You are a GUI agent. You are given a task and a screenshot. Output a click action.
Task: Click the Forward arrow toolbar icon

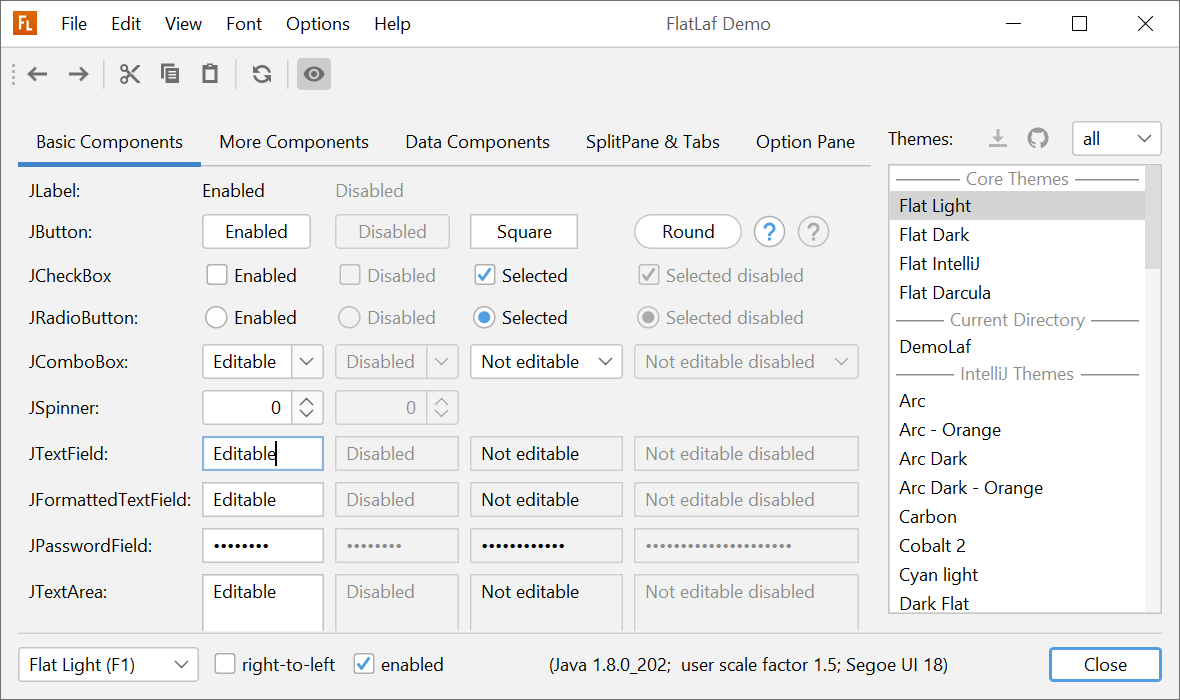coord(78,74)
